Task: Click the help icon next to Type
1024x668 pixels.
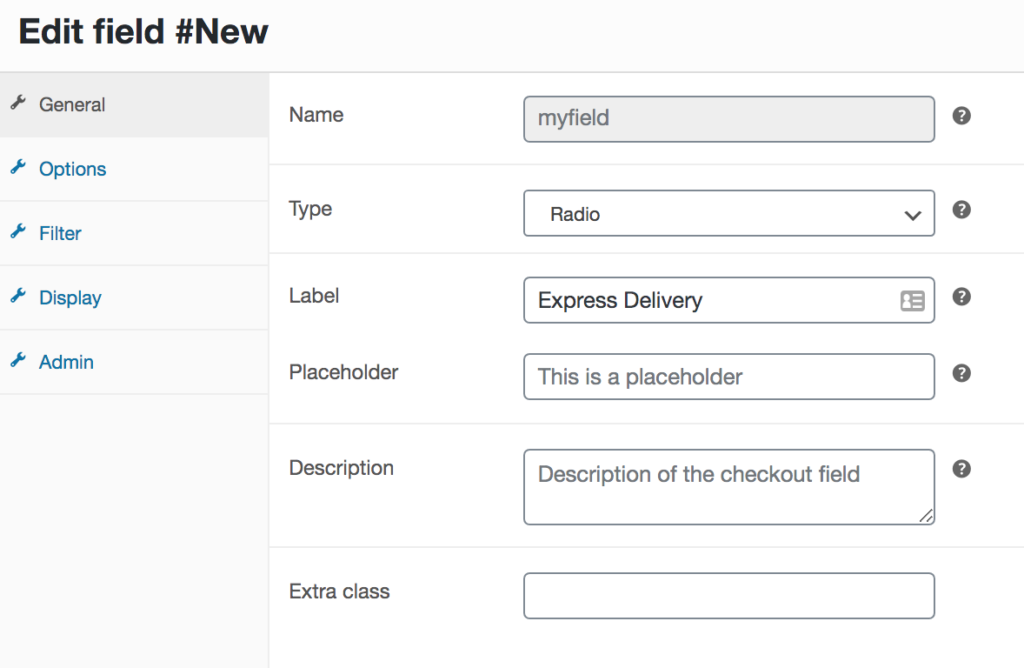Action: pos(961,210)
